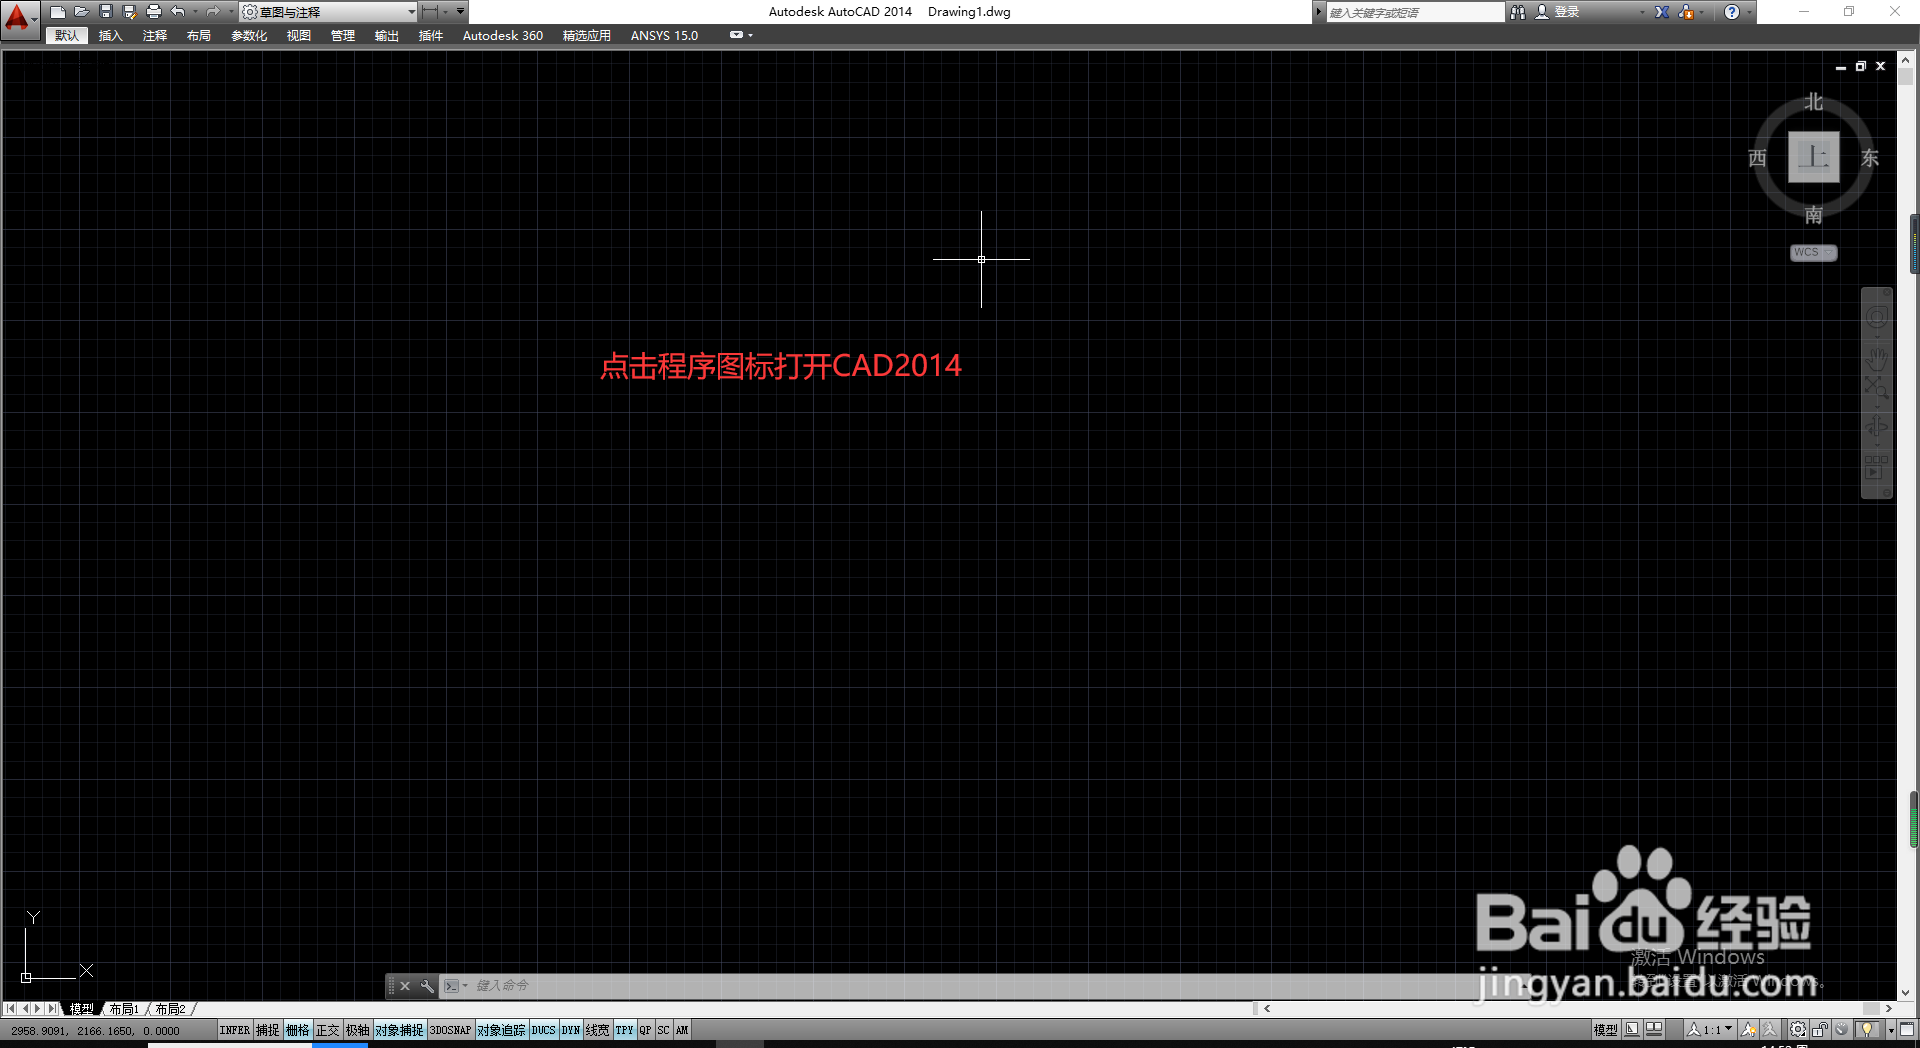Toggle 对象追踪 object tracking in status bar
This screenshot has width=1920, height=1048.
[x=502, y=1030]
